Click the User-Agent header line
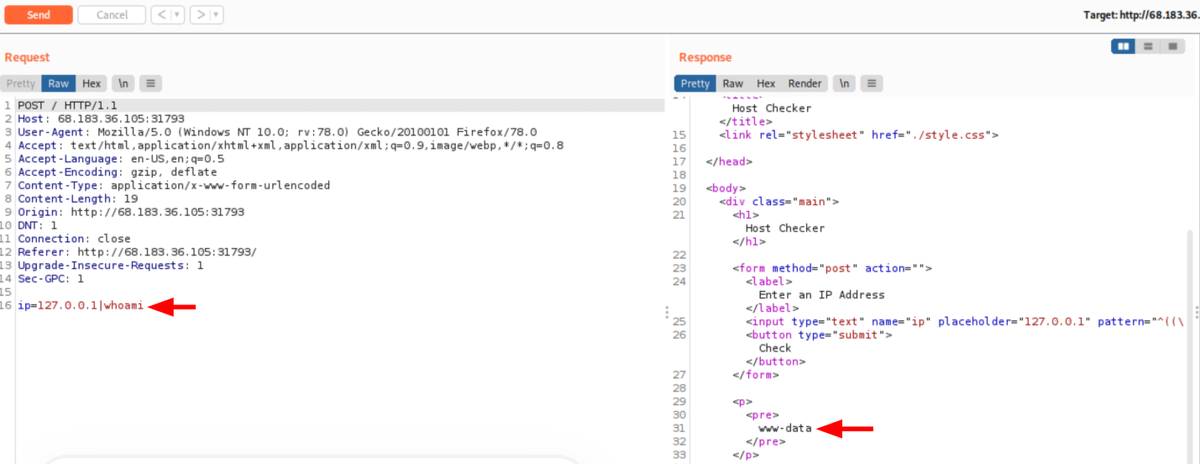1200x464 pixels. 277,132
